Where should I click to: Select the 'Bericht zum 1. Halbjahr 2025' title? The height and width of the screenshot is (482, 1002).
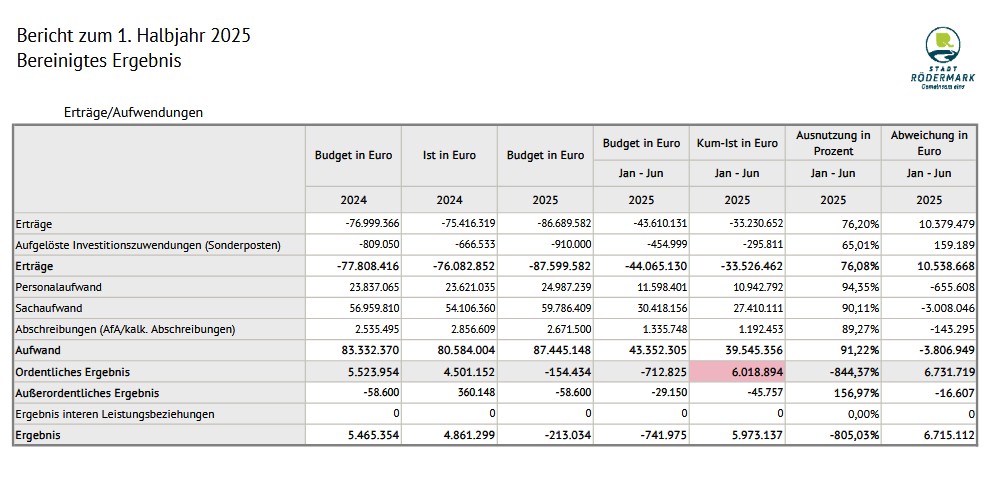tap(133, 36)
